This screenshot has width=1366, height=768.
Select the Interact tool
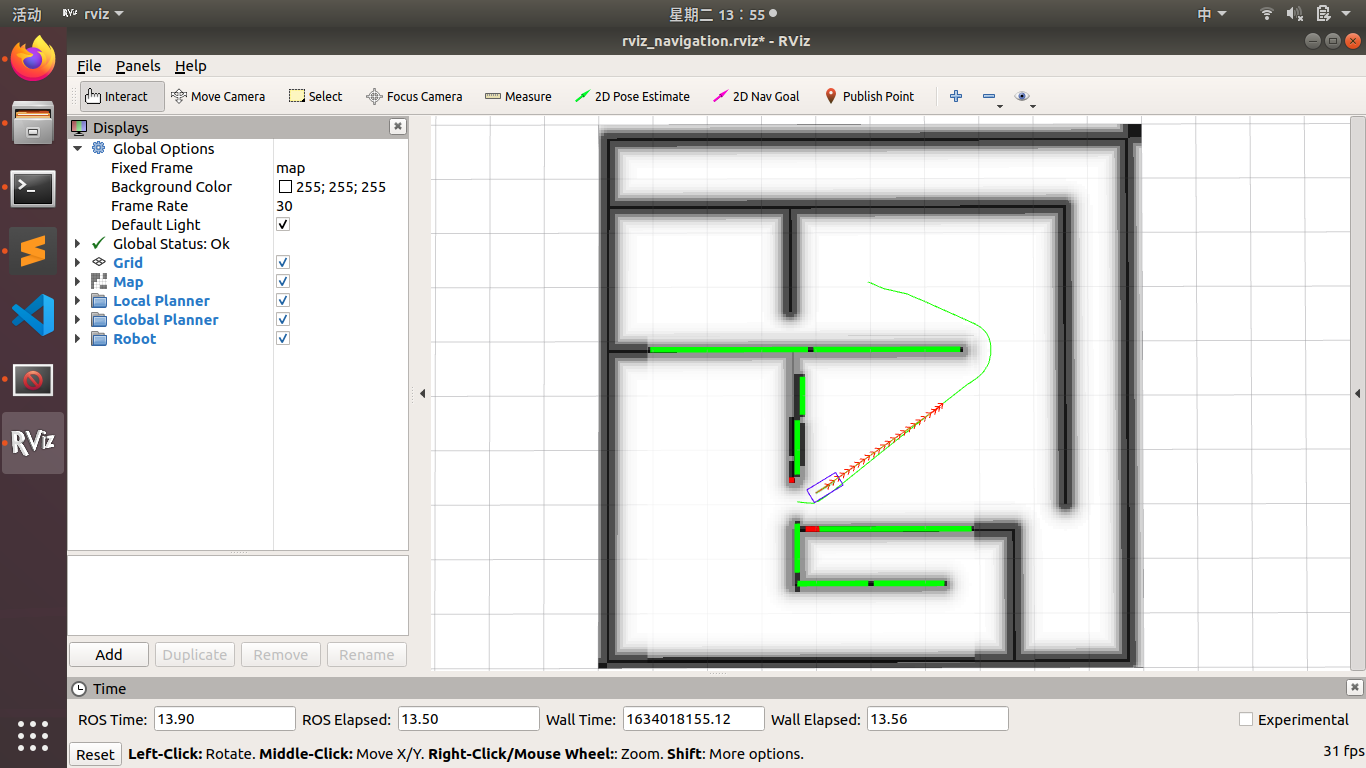tap(120, 96)
